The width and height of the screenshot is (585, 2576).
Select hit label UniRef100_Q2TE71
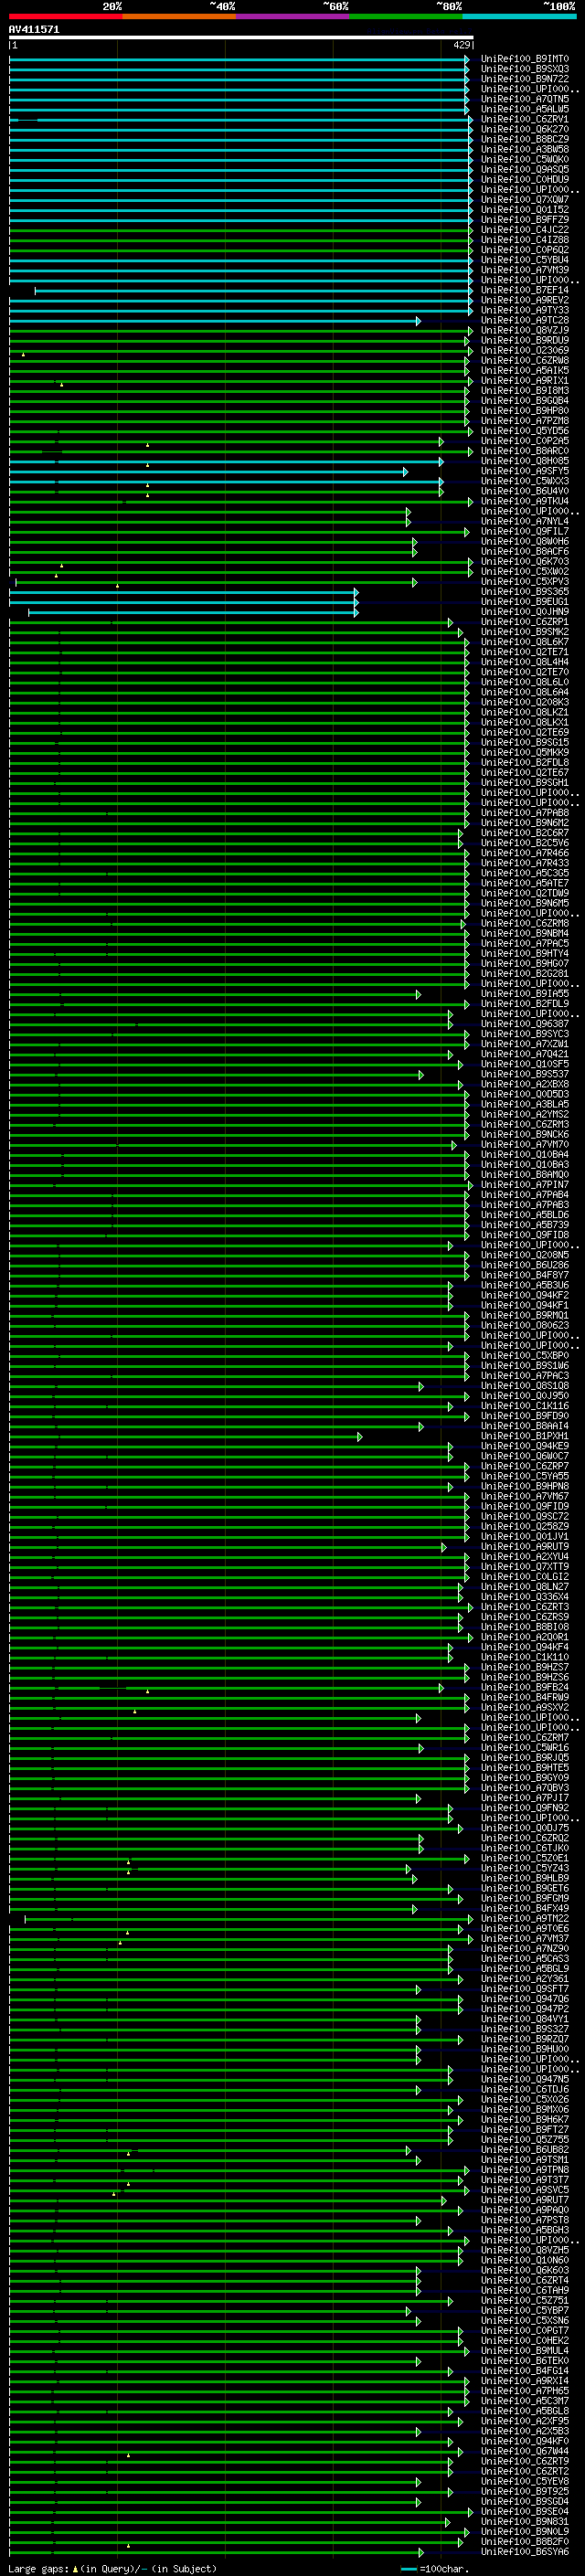[x=525, y=652]
